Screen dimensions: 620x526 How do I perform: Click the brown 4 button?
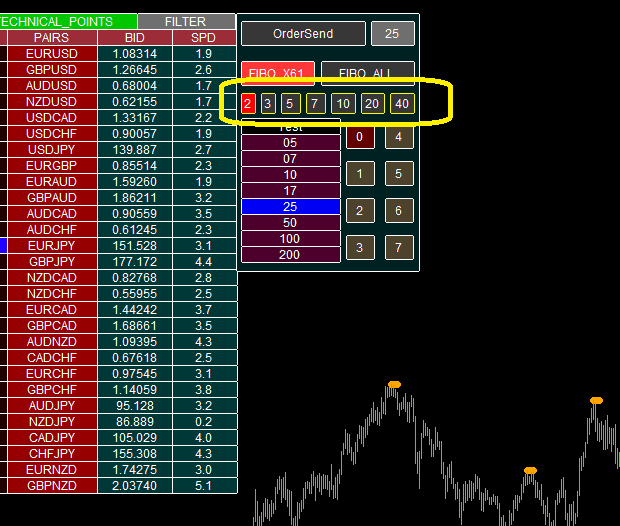399,137
